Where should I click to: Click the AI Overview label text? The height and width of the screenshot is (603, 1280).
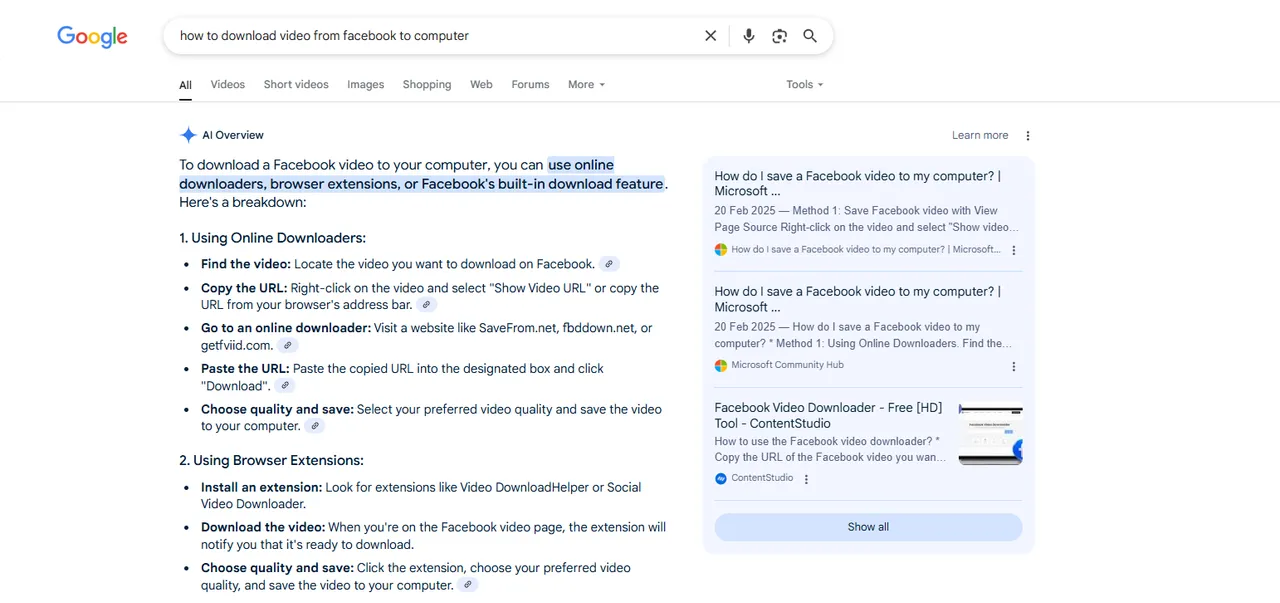[x=233, y=135]
